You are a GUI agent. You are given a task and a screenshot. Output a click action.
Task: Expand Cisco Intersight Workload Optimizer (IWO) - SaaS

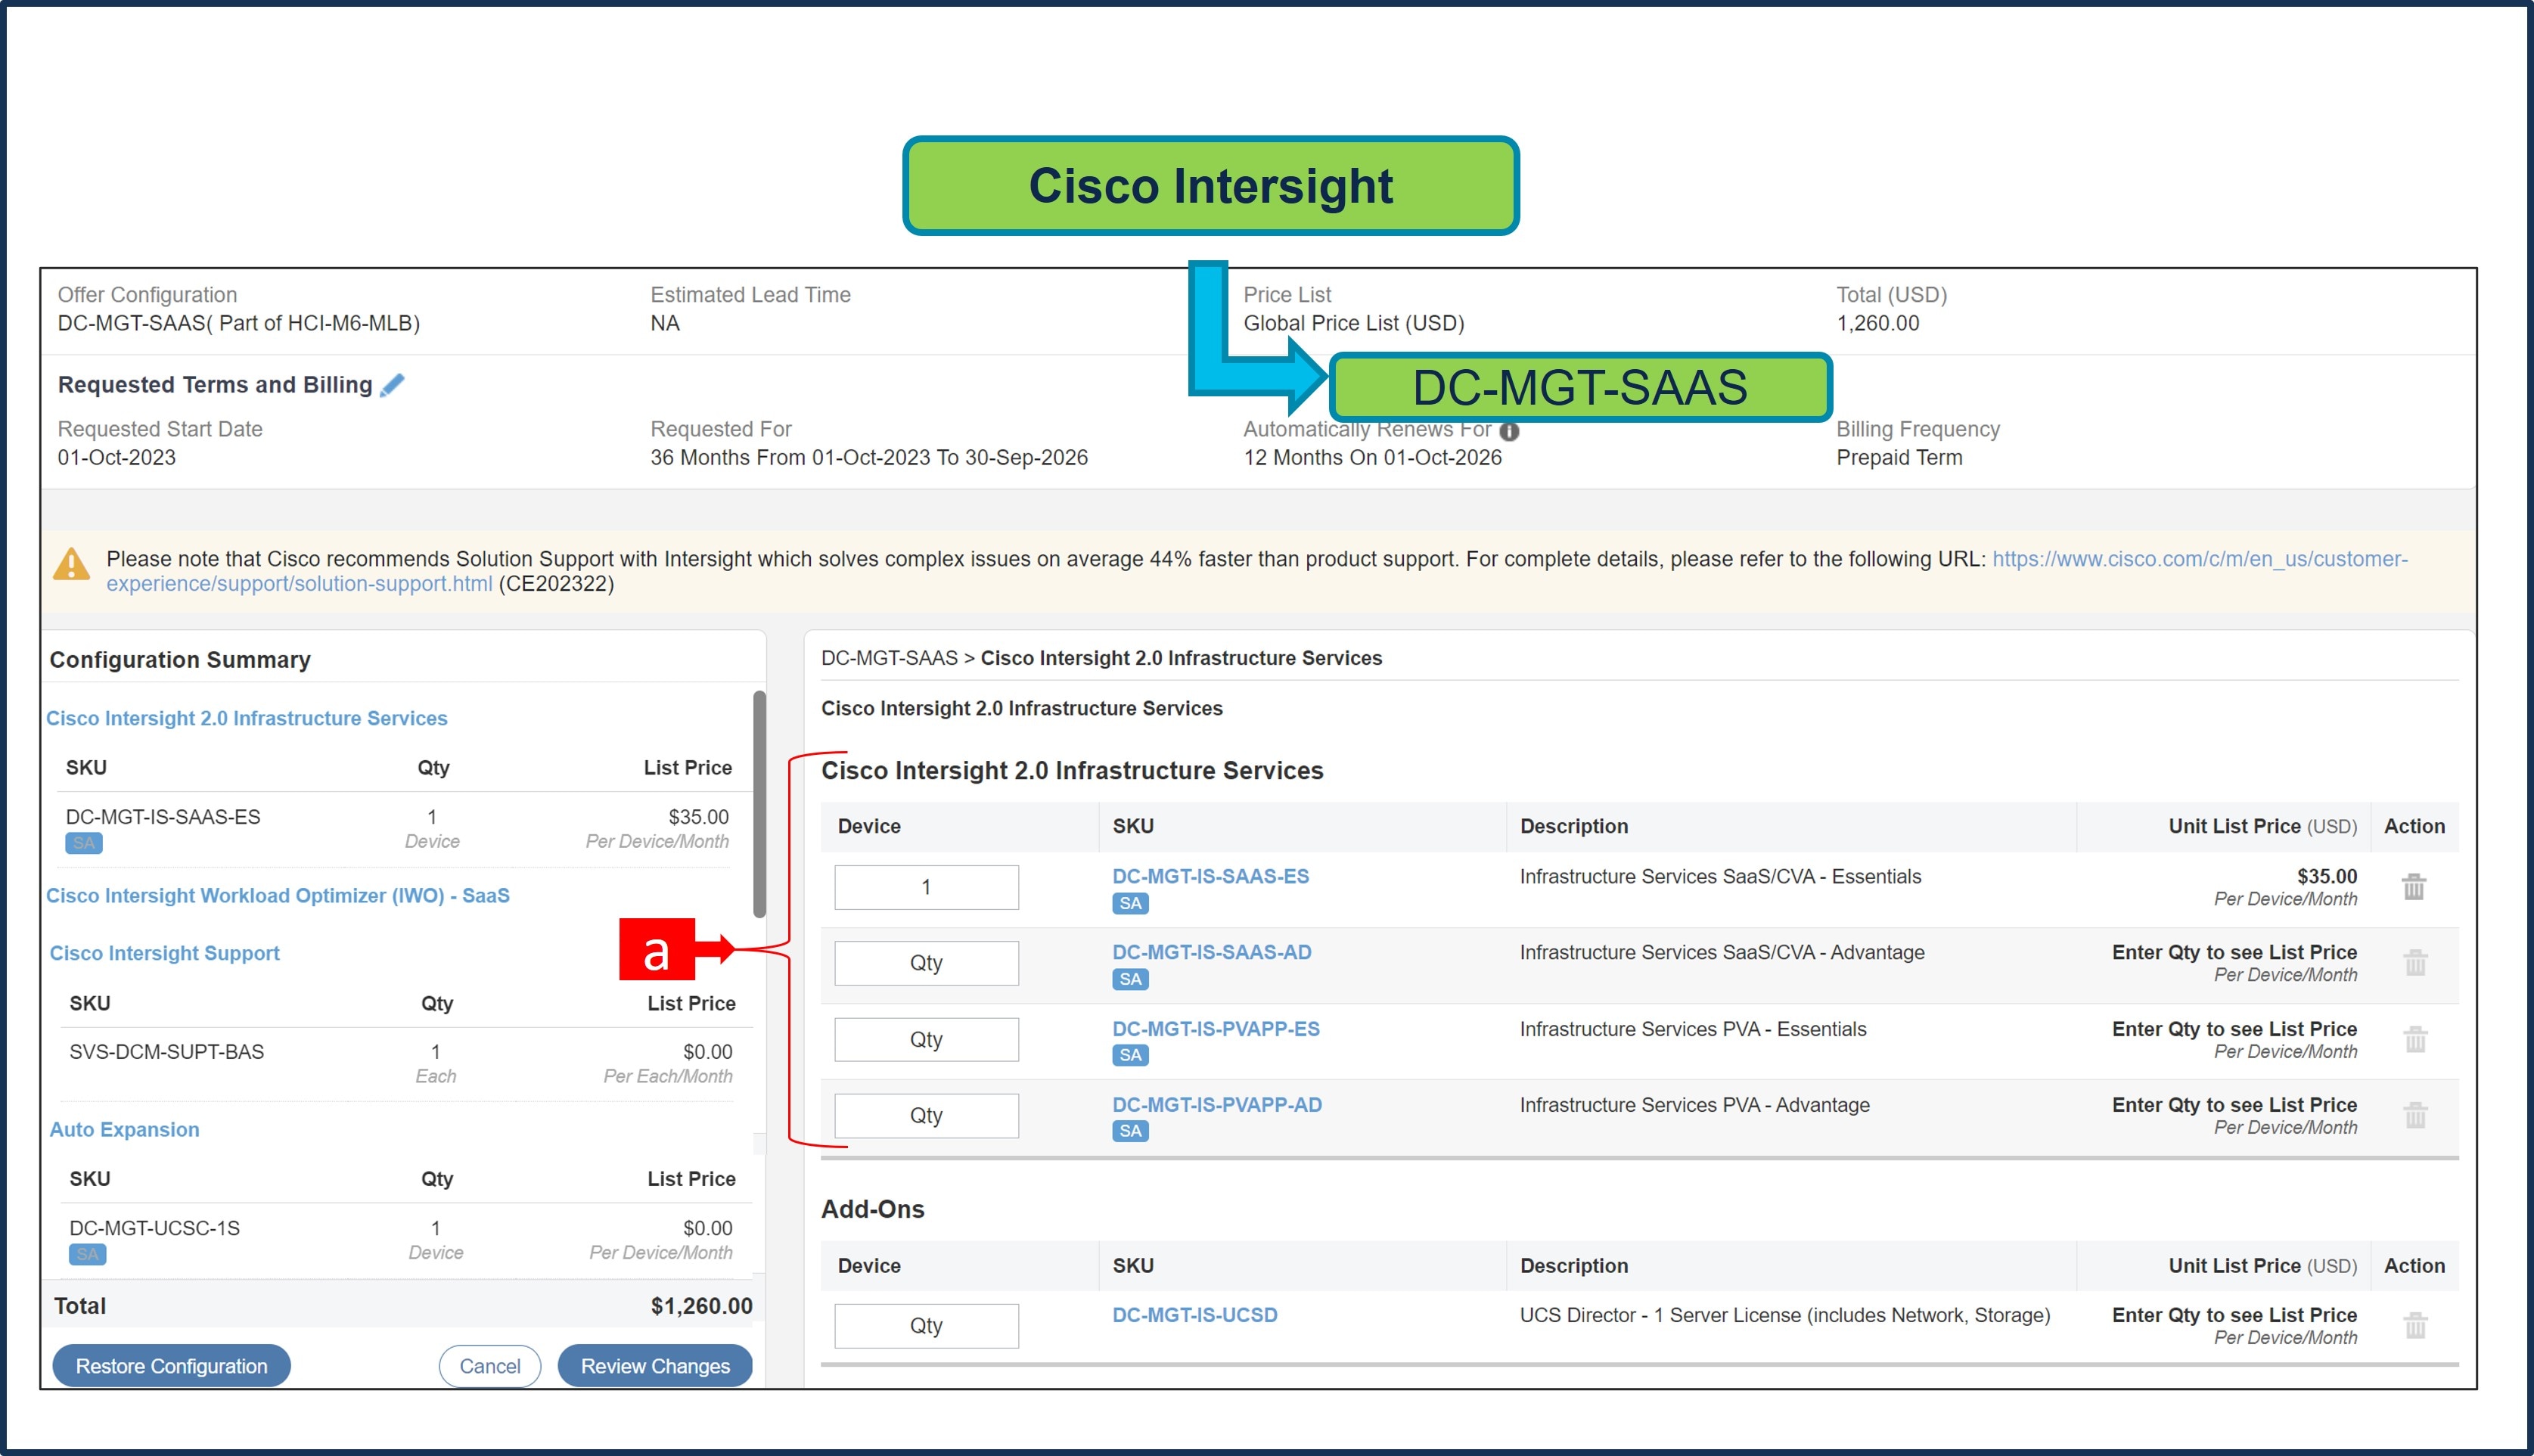(x=278, y=895)
